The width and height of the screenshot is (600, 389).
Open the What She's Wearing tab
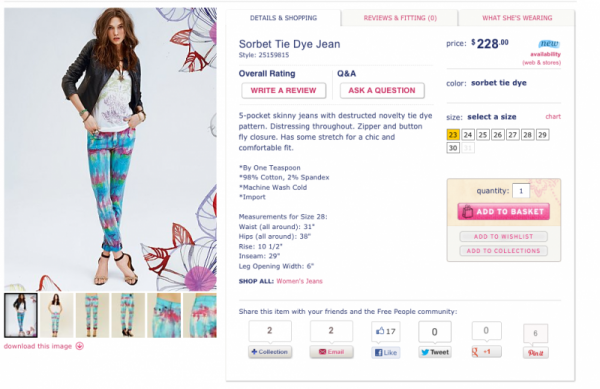pyautogui.click(x=517, y=18)
